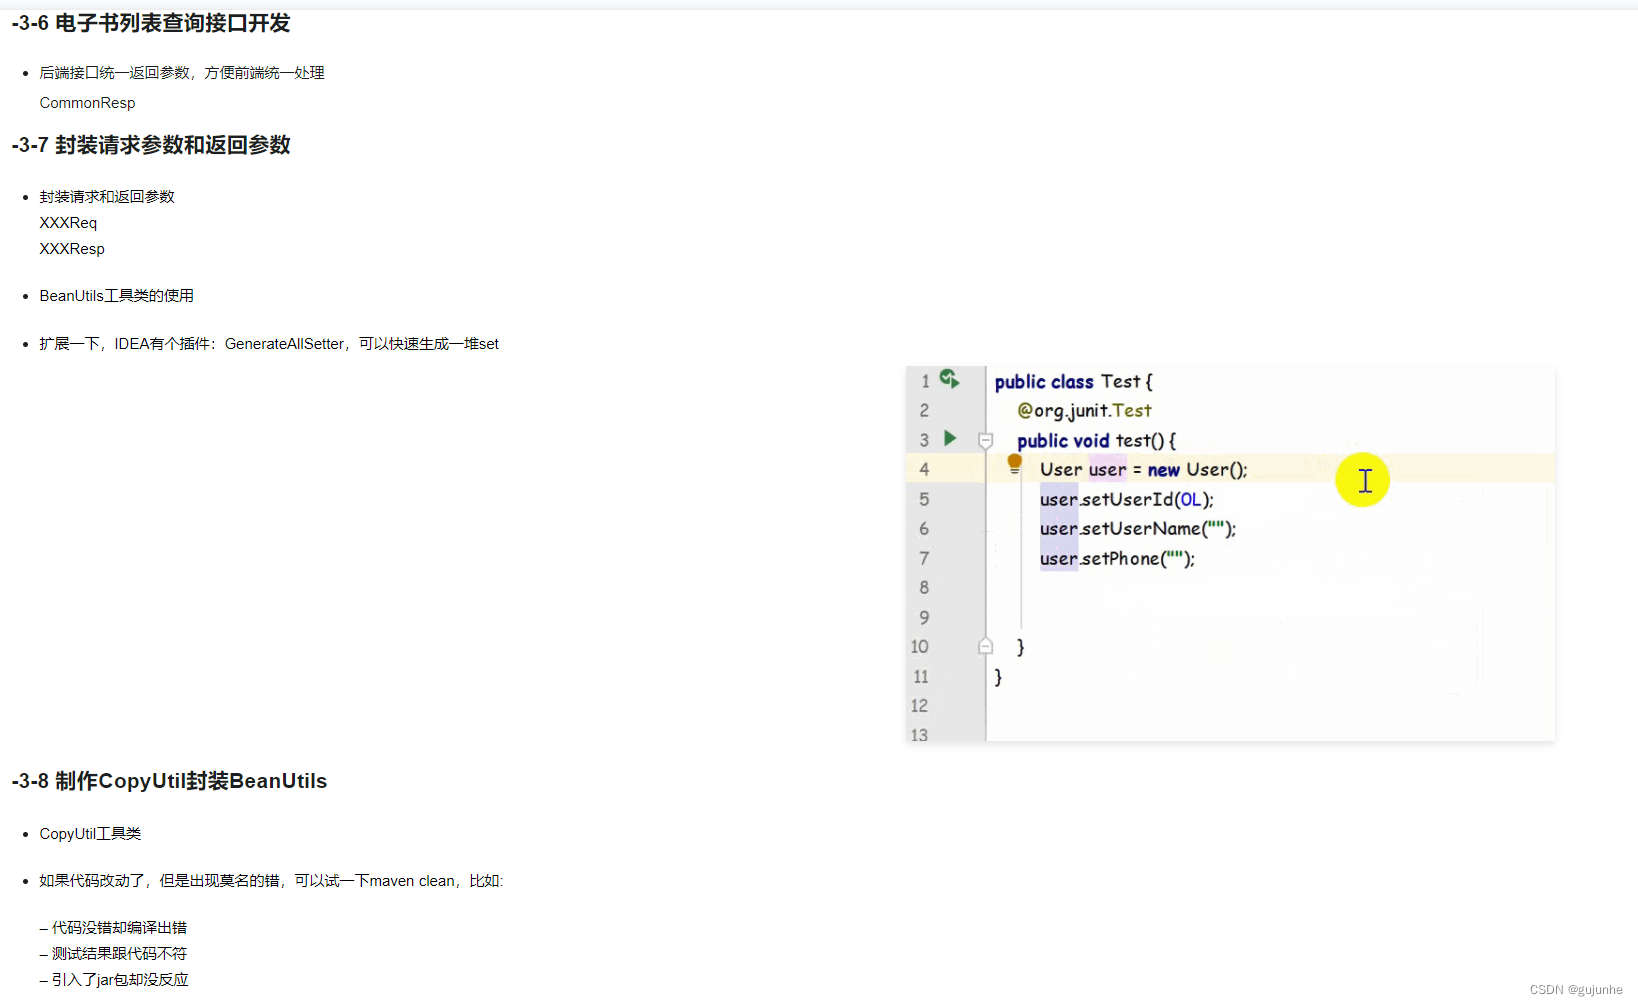Click the '-3-6 电子书列表查询接口开发' heading
The width and height of the screenshot is (1638, 1006).
tap(151, 23)
